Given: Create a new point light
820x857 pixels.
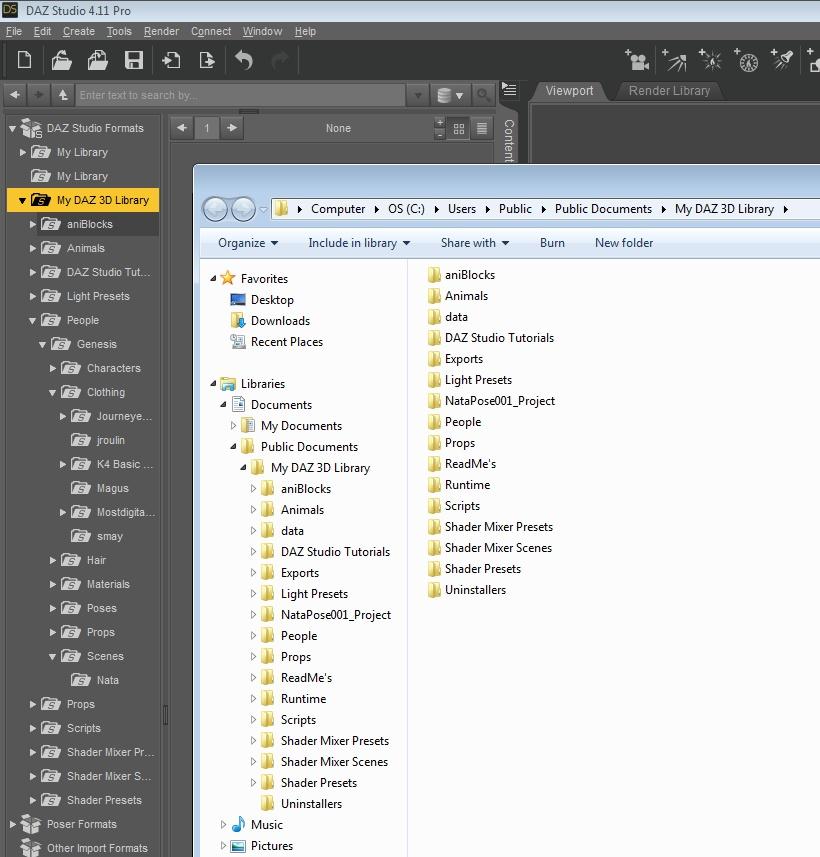Looking at the screenshot, I should coord(713,60).
